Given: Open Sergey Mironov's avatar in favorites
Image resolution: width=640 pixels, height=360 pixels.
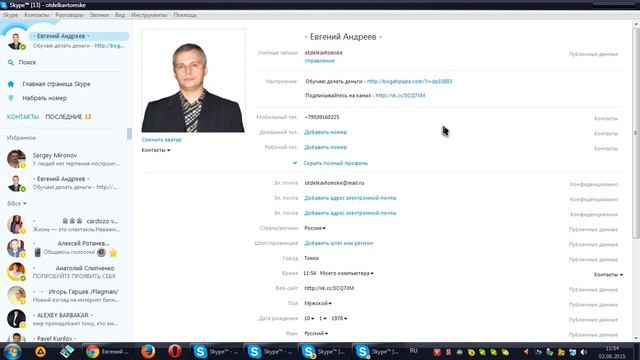Looking at the screenshot, I should (x=16, y=159).
